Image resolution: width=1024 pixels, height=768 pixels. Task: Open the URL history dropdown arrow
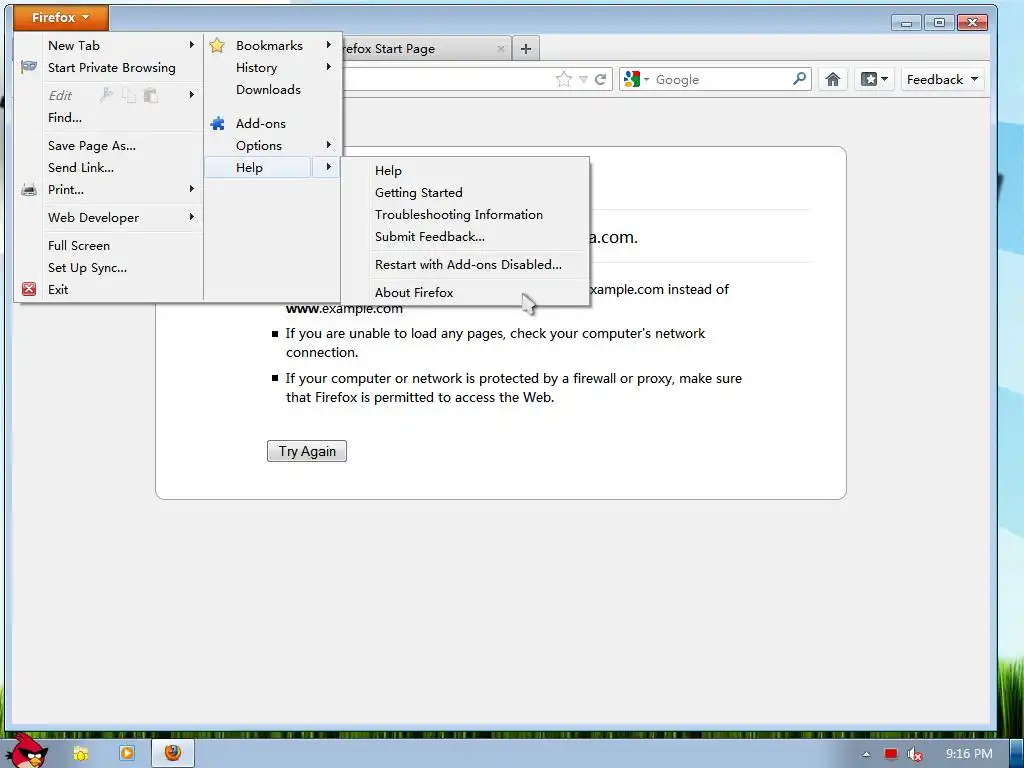point(583,80)
